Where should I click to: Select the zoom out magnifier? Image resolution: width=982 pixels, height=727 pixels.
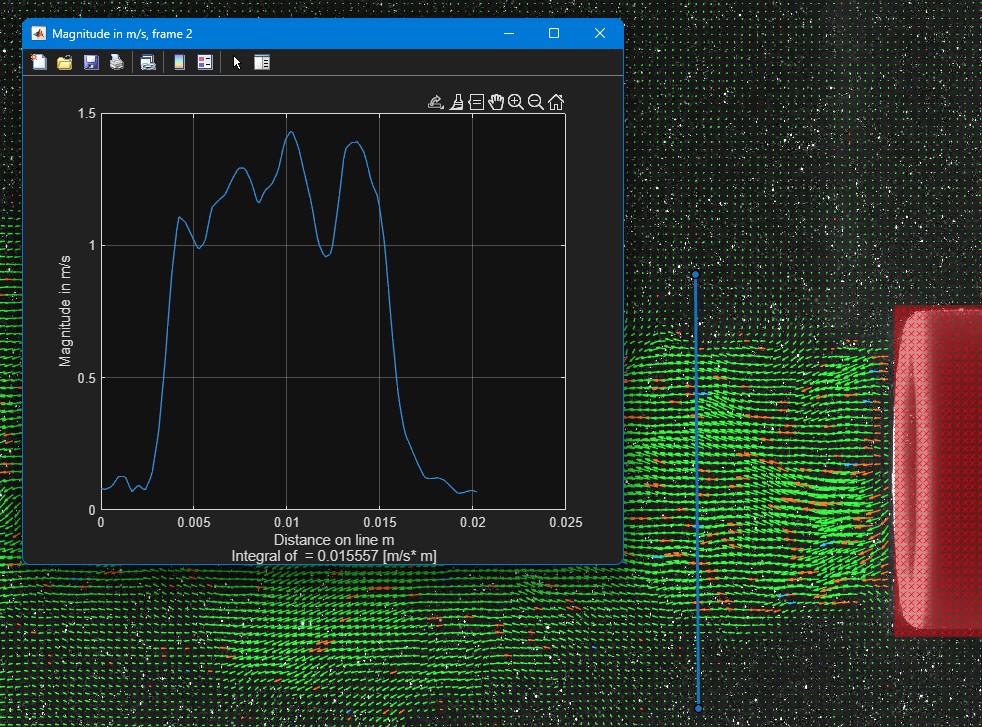tap(536, 102)
